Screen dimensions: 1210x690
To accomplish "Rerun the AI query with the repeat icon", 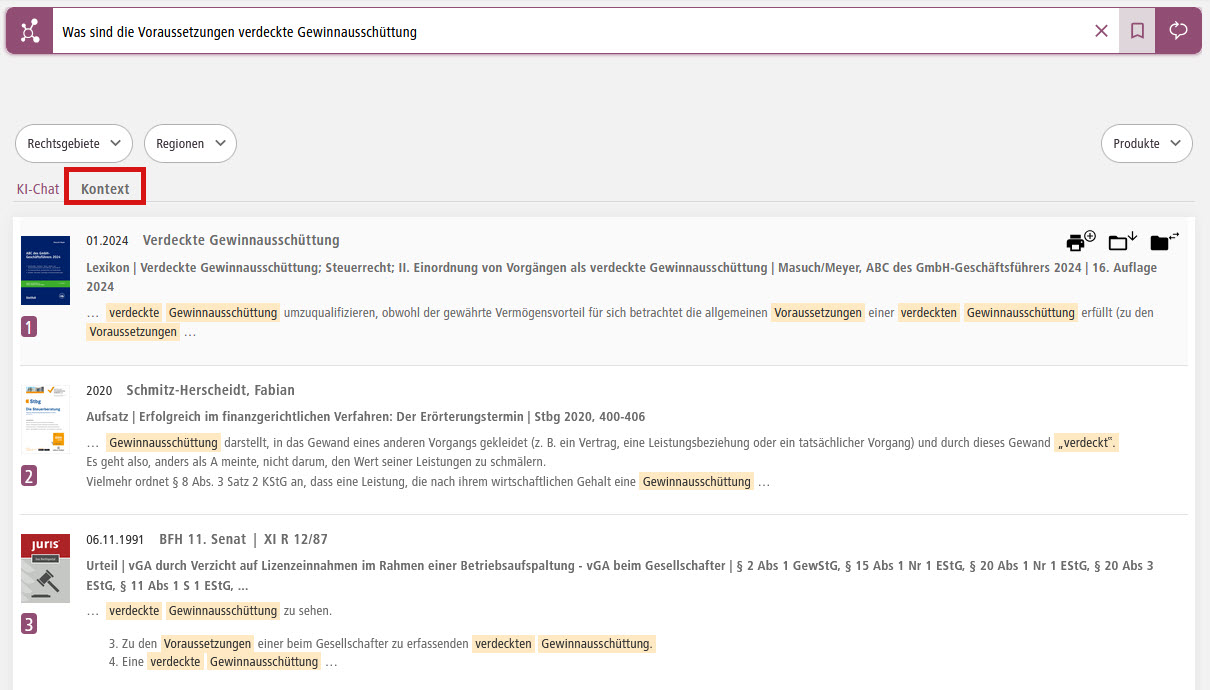I will click(1177, 30).
